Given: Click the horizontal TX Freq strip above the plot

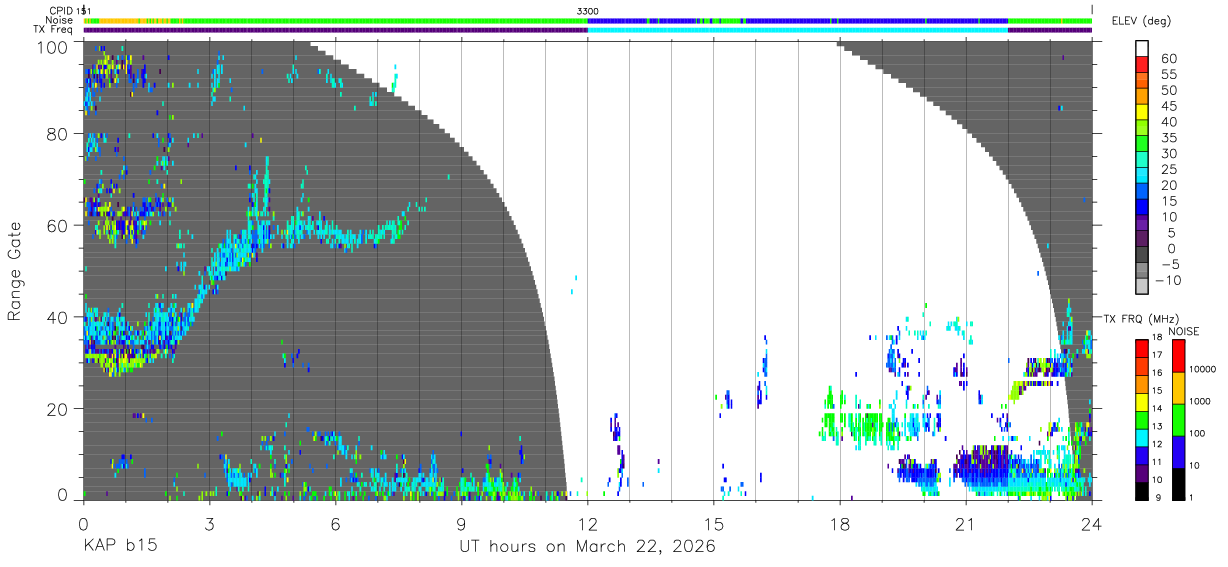Looking at the screenshot, I should pyautogui.click(x=588, y=30).
